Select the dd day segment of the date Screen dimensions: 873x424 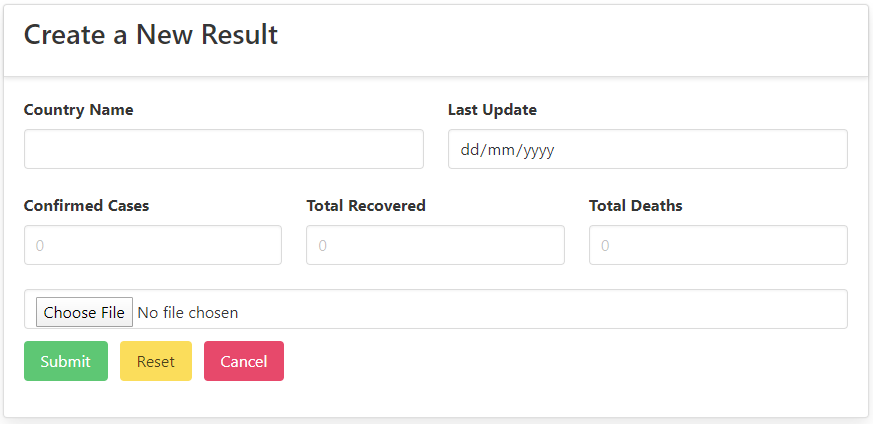coord(470,150)
